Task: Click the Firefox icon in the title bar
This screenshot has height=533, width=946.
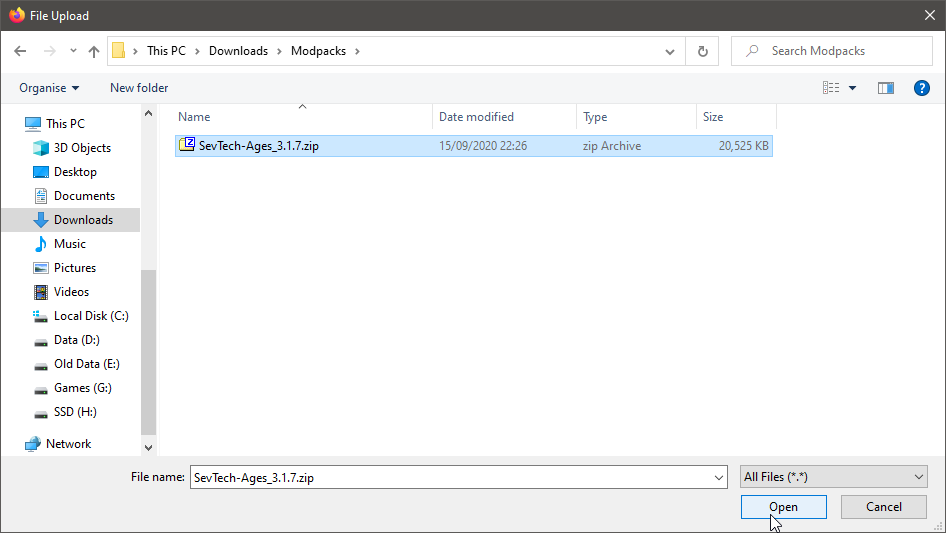Action: point(17,15)
